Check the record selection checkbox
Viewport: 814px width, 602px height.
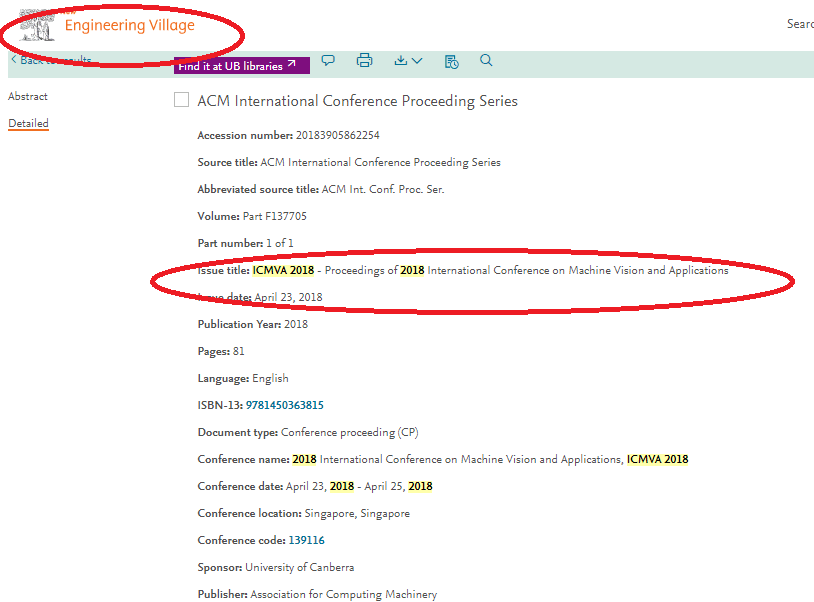[x=181, y=100]
